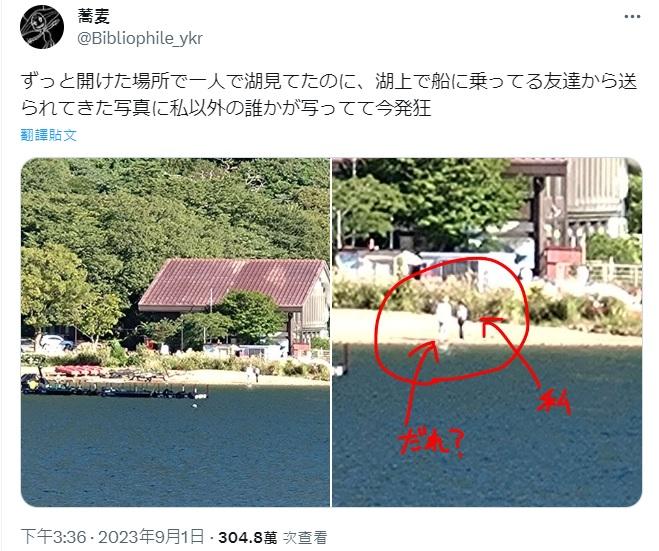Open the three-dot more options menu
This screenshot has height=551, width=659.
tap(632, 17)
